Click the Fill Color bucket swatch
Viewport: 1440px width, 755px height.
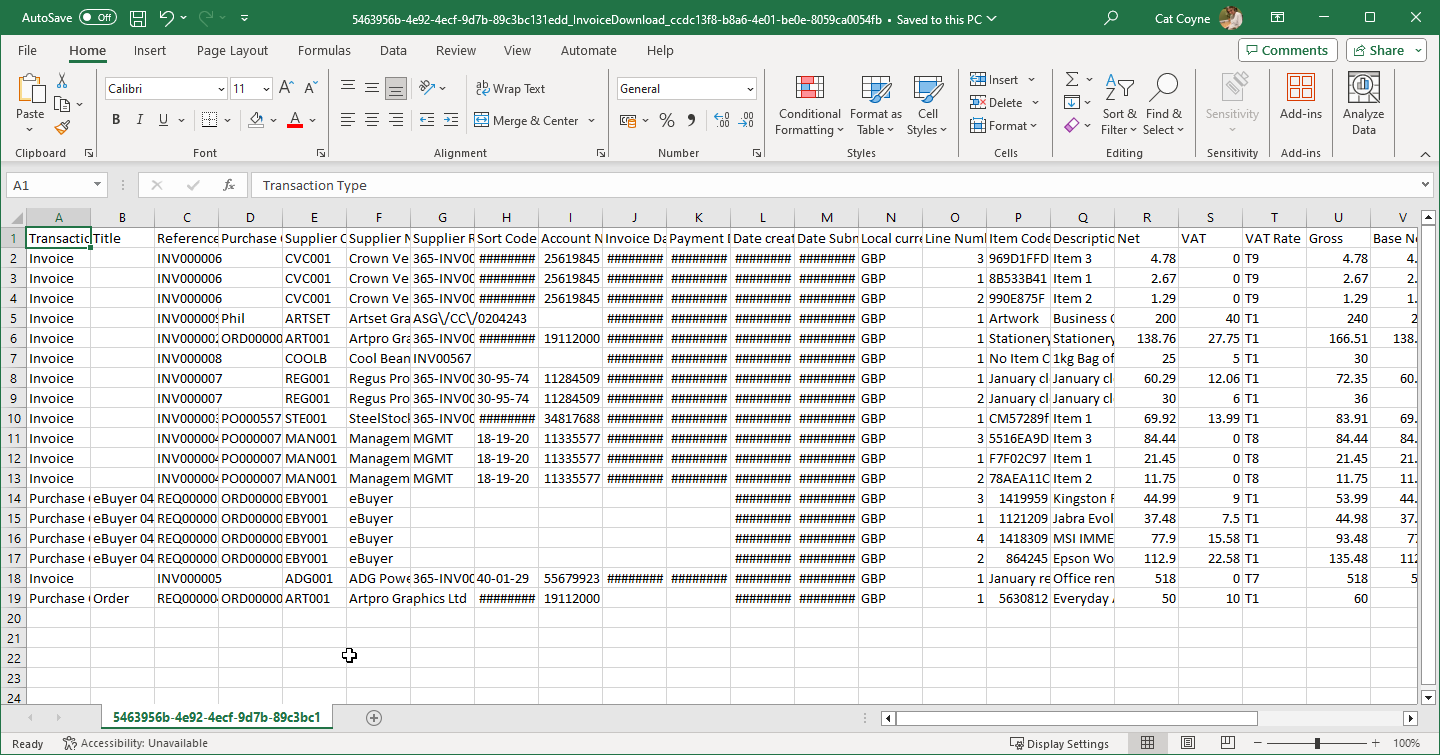point(255,120)
